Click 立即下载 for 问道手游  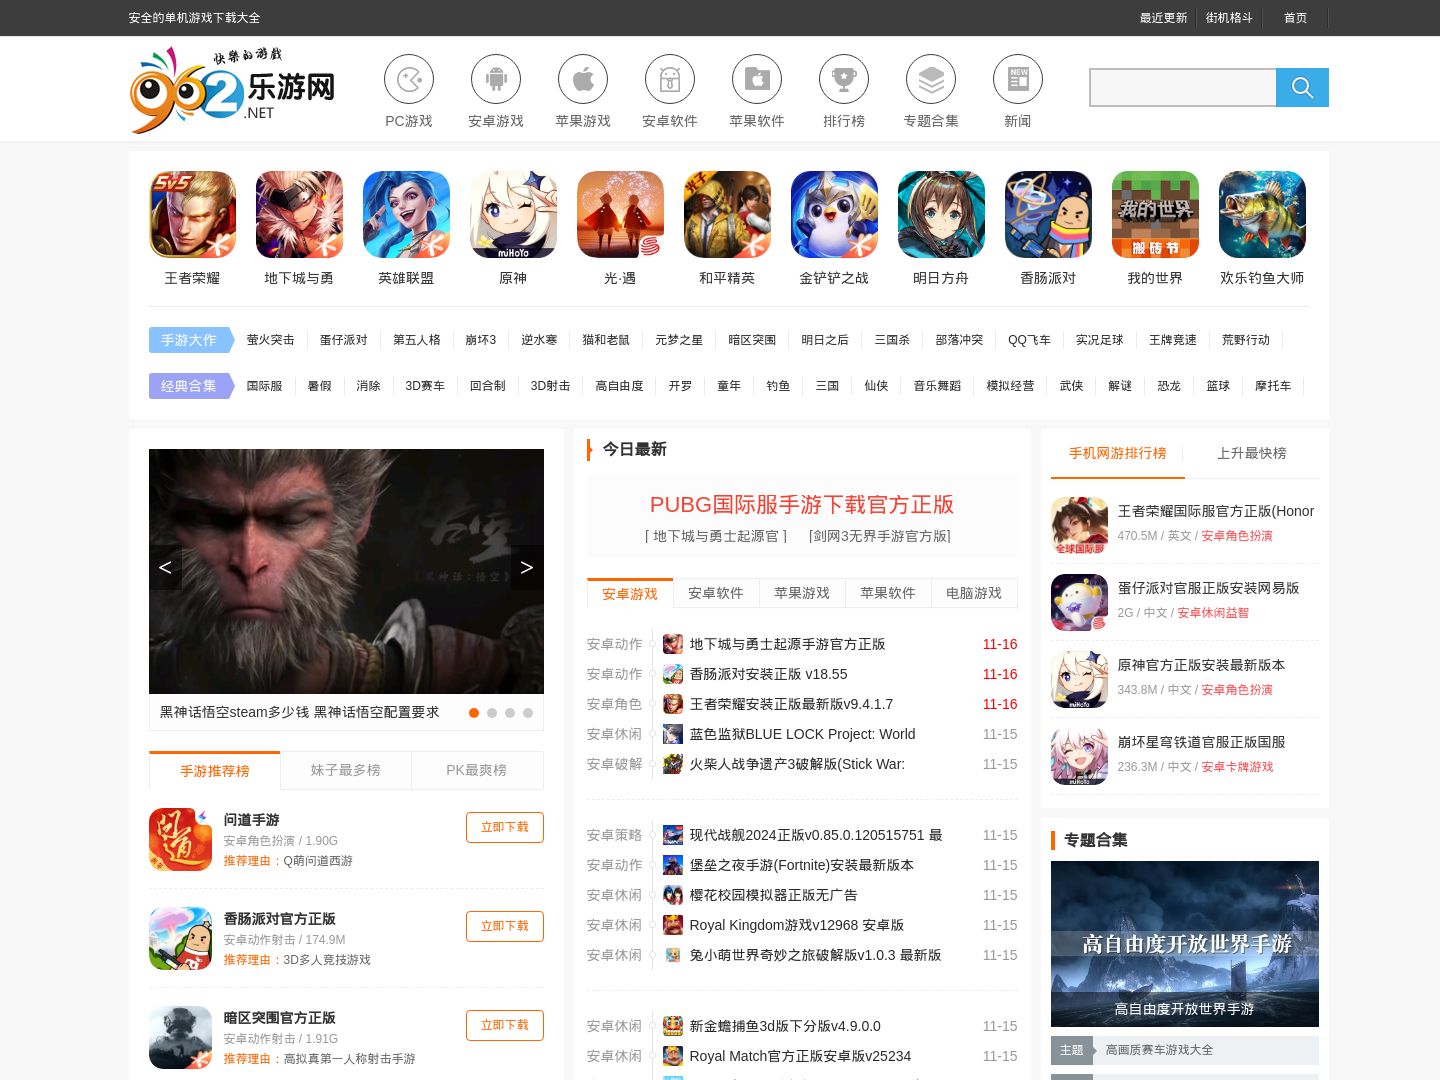505,827
